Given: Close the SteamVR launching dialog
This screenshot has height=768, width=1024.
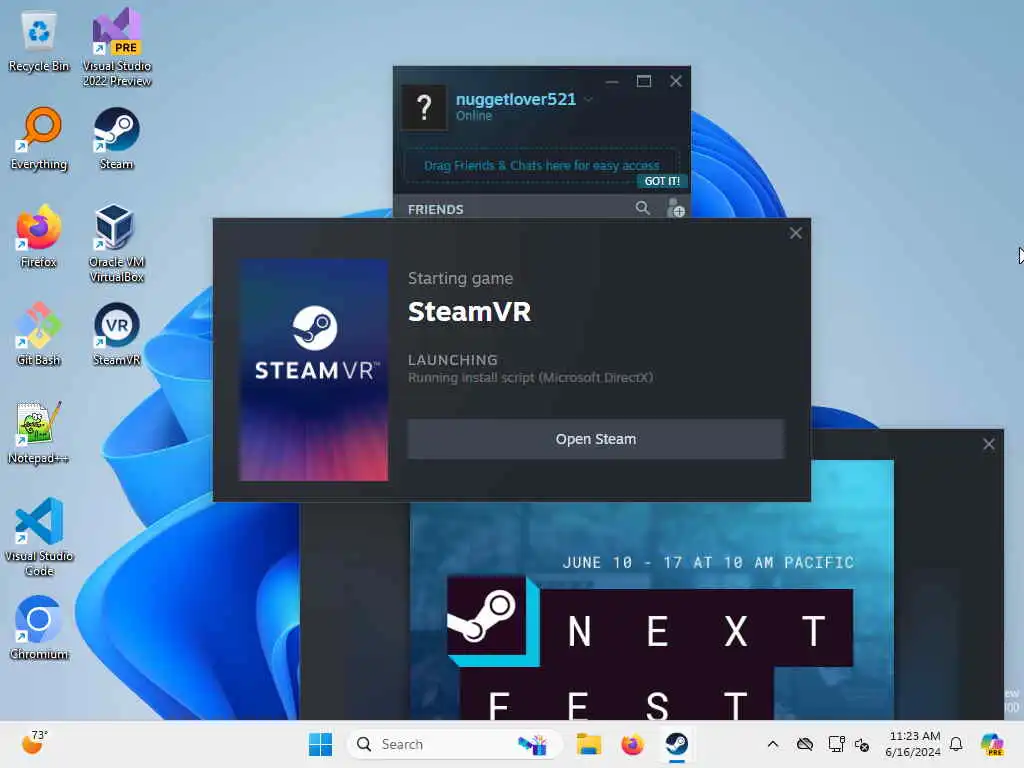Looking at the screenshot, I should (795, 233).
